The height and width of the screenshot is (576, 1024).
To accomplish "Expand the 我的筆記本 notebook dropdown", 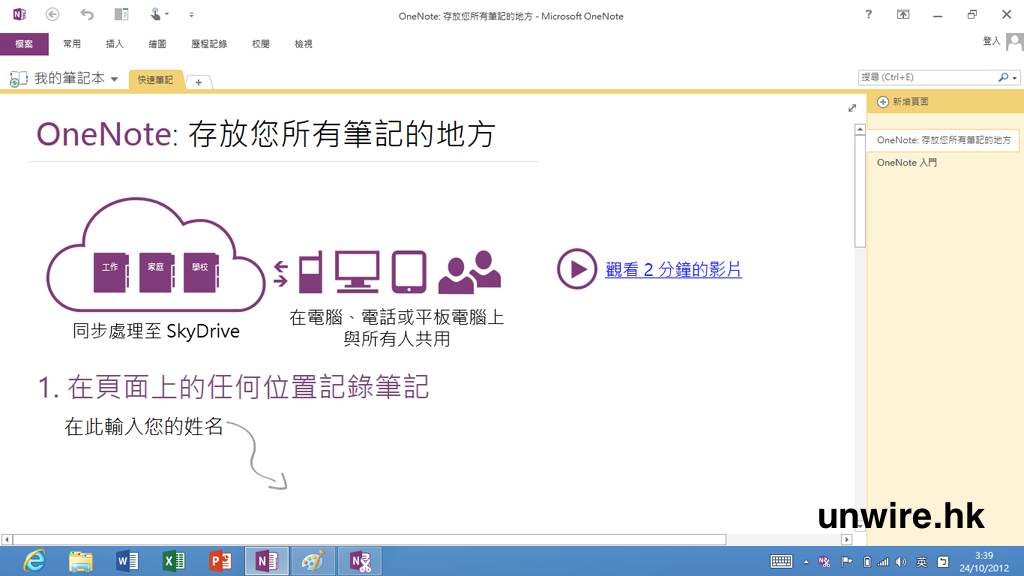I will [x=114, y=79].
